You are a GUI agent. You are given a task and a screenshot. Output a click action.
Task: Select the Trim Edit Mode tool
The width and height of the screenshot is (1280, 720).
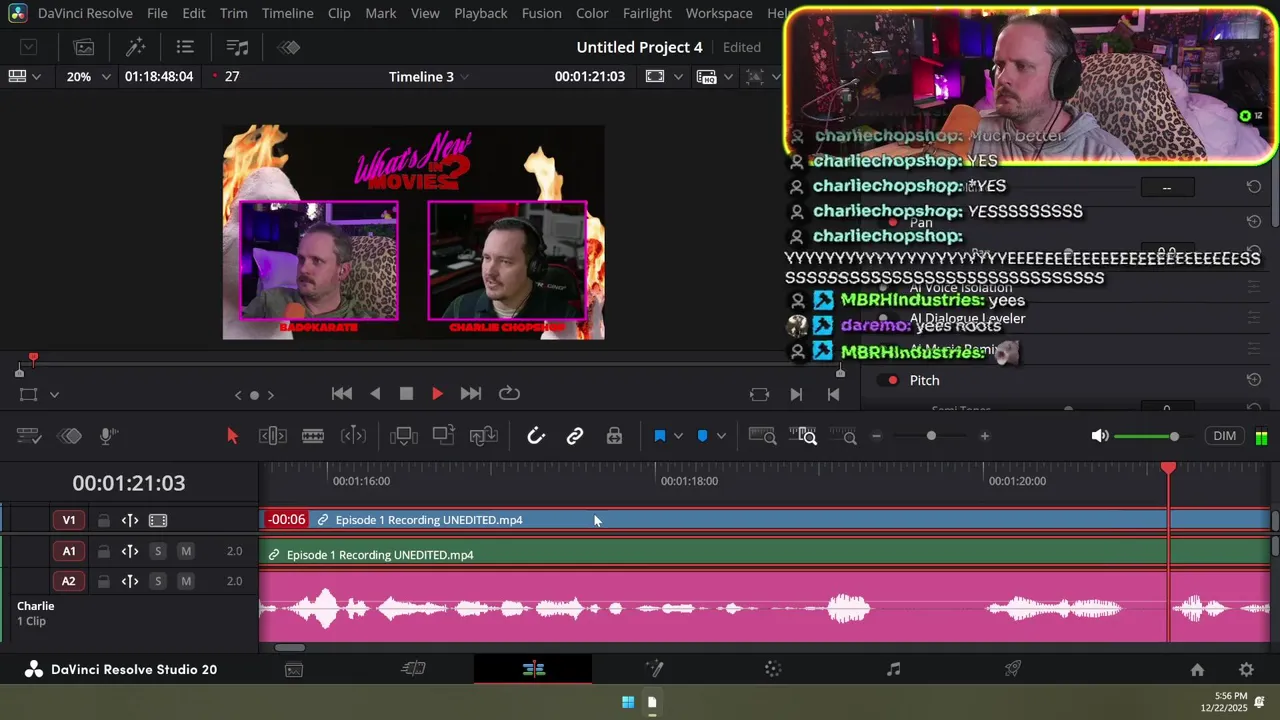pos(273,436)
